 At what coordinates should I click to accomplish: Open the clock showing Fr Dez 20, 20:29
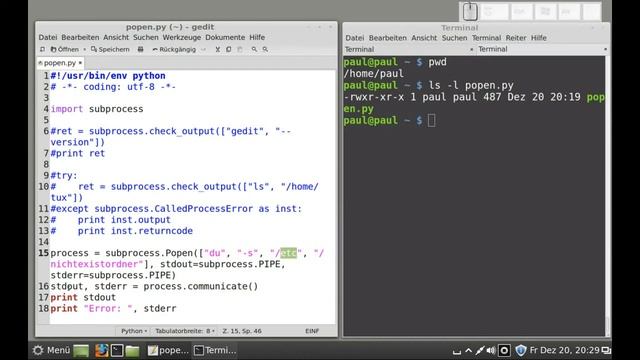[x=564, y=350]
